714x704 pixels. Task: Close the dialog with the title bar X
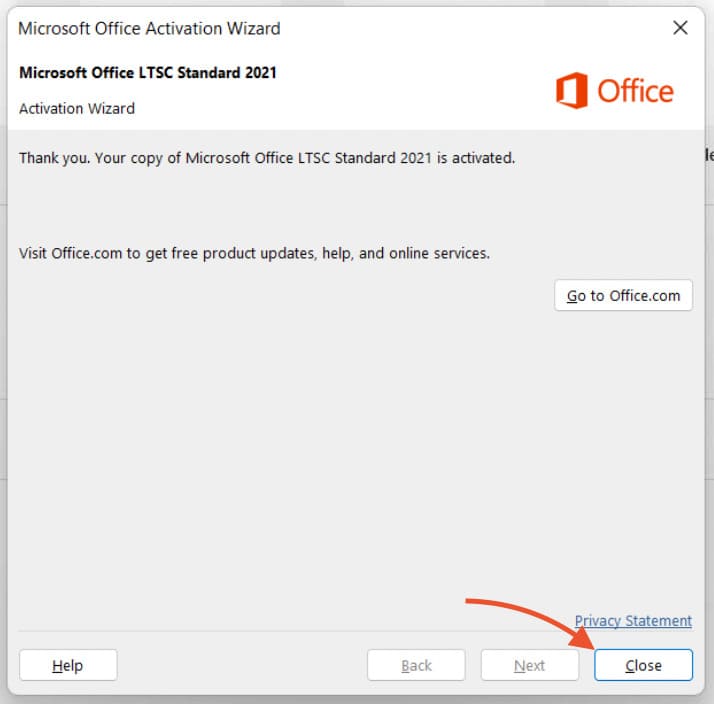680,28
